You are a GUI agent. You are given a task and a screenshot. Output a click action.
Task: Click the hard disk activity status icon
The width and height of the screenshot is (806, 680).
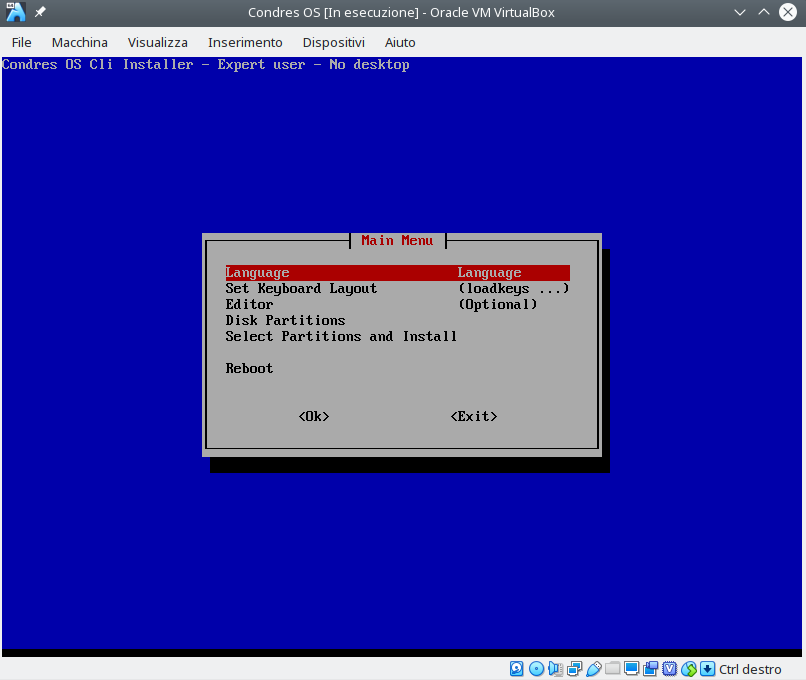517,669
